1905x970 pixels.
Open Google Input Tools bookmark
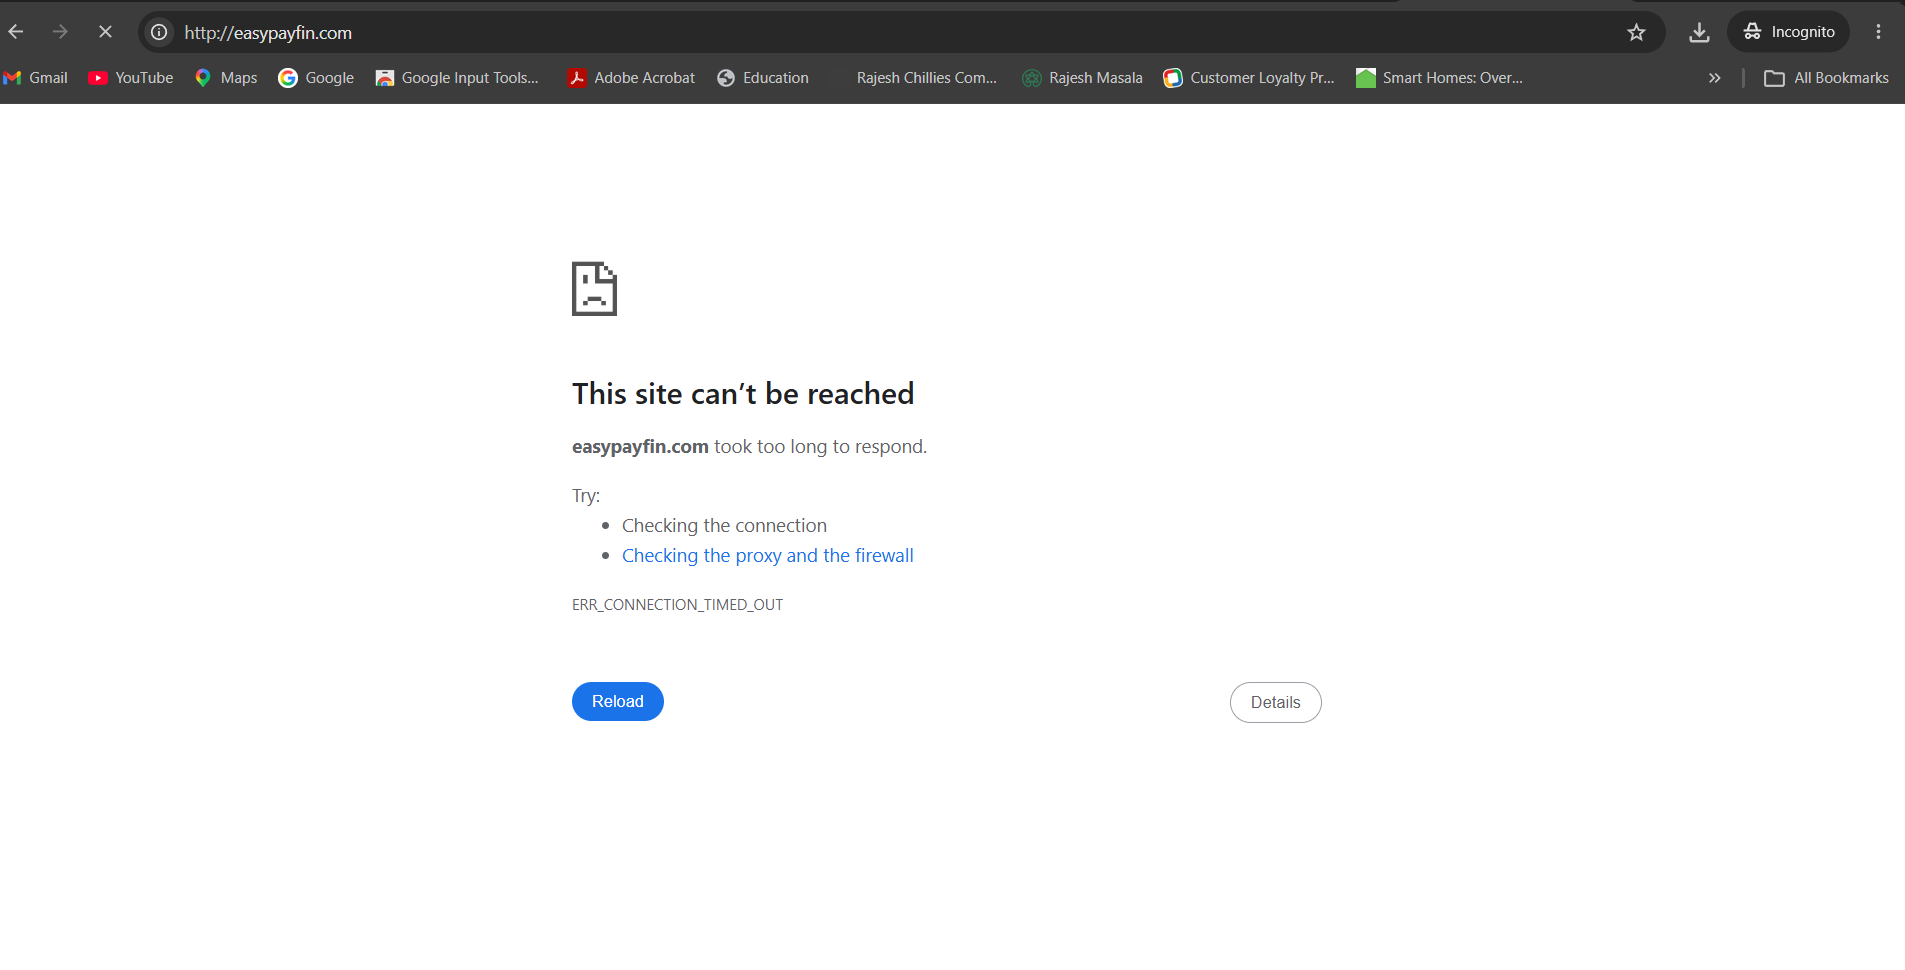pos(457,78)
